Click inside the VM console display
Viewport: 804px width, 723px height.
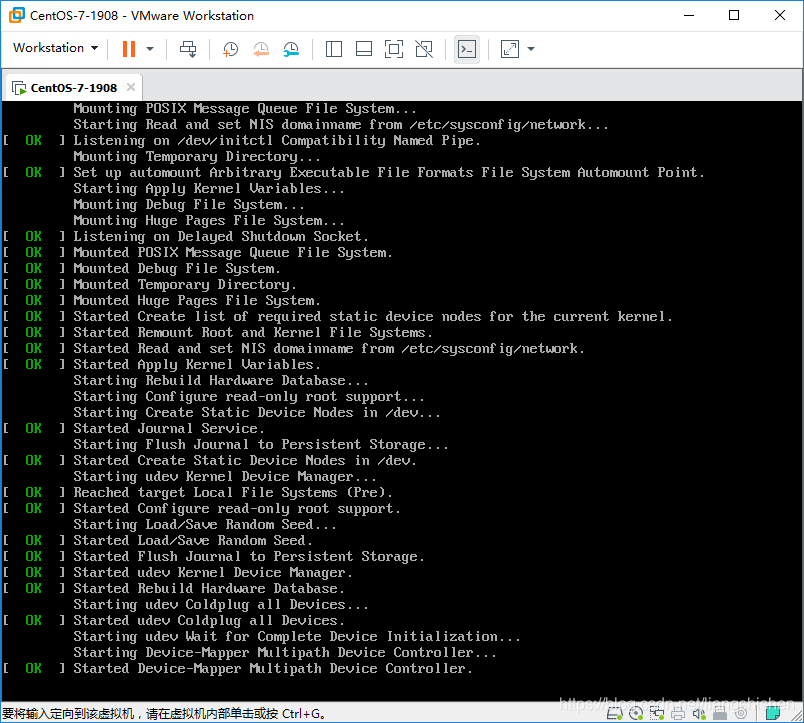(401, 401)
